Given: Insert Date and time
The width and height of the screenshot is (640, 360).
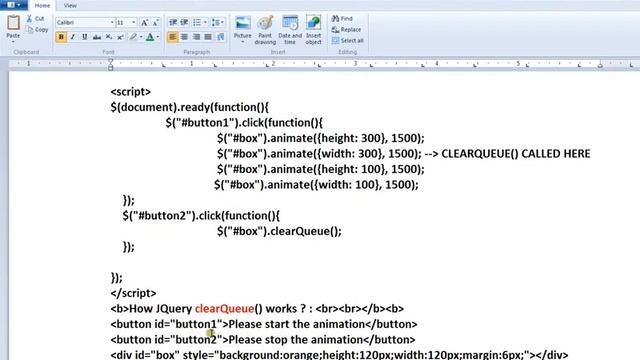Looking at the screenshot, I should click(290, 30).
